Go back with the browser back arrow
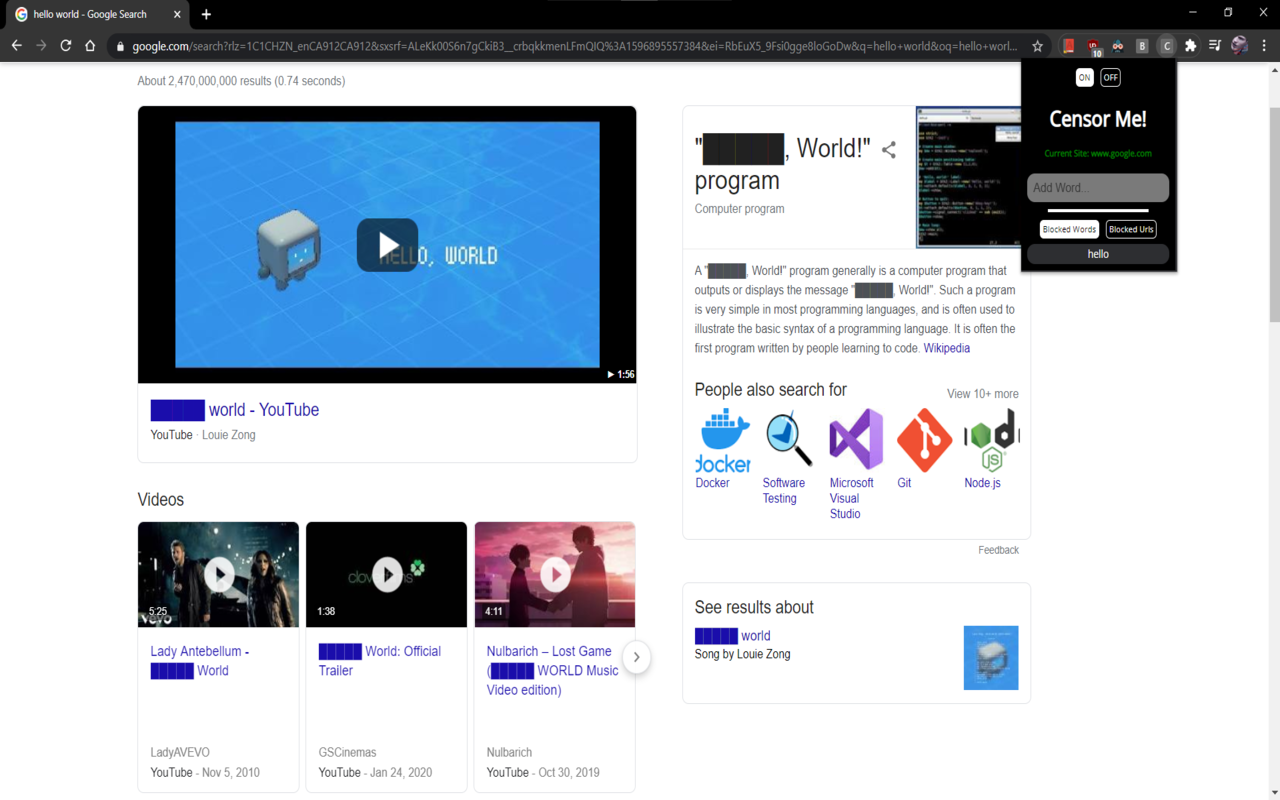The image size is (1280, 800). 16,46
